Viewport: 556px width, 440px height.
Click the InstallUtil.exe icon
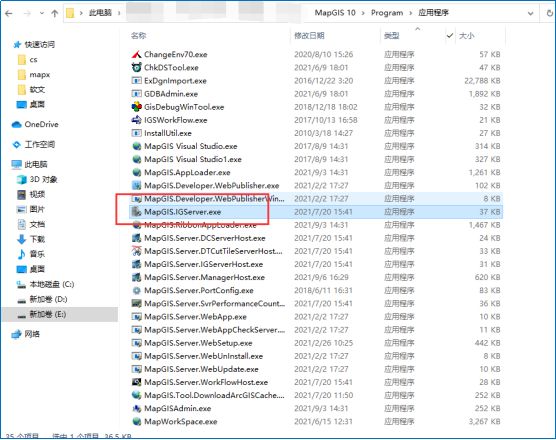[137, 133]
